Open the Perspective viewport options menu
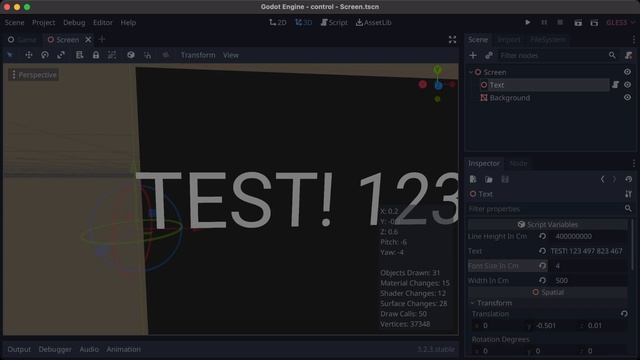 [x=33, y=75]
